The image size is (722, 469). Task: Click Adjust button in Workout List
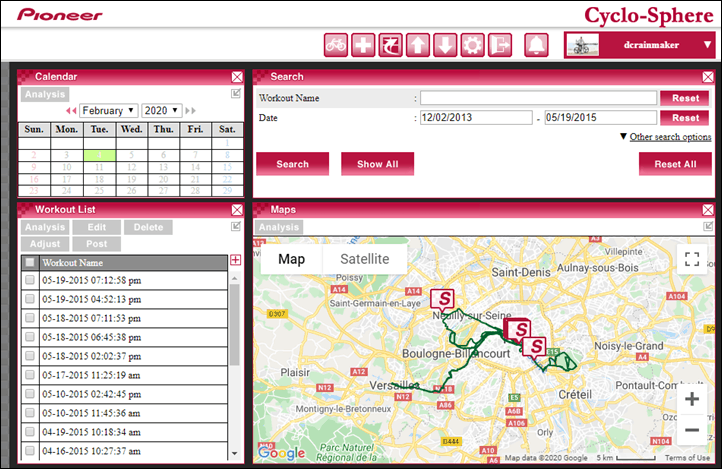(45, 244)
